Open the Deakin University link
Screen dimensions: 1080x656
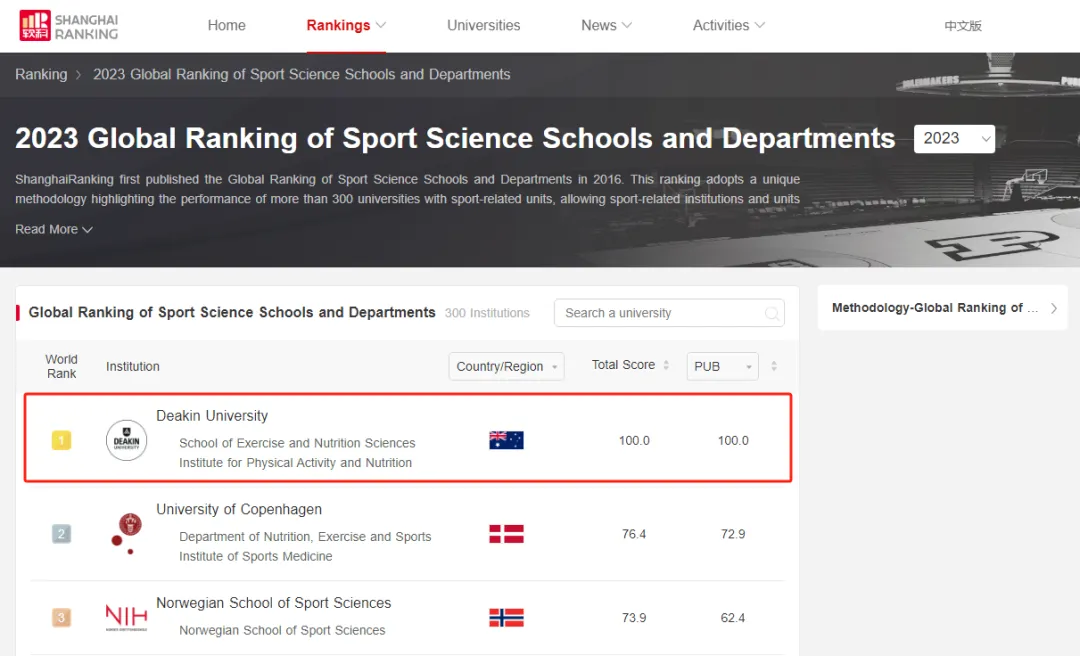(212, 416)
